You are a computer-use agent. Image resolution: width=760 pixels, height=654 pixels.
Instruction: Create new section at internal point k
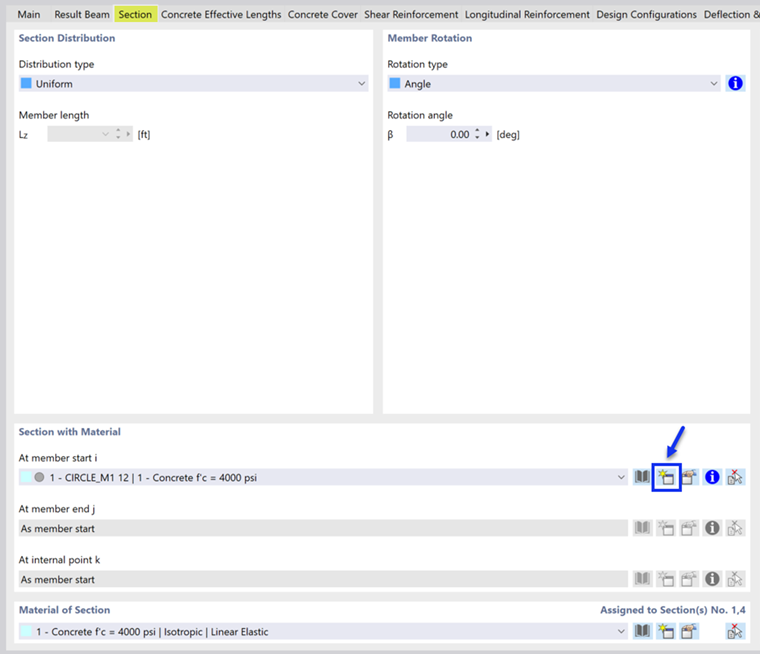pos(666,579)
